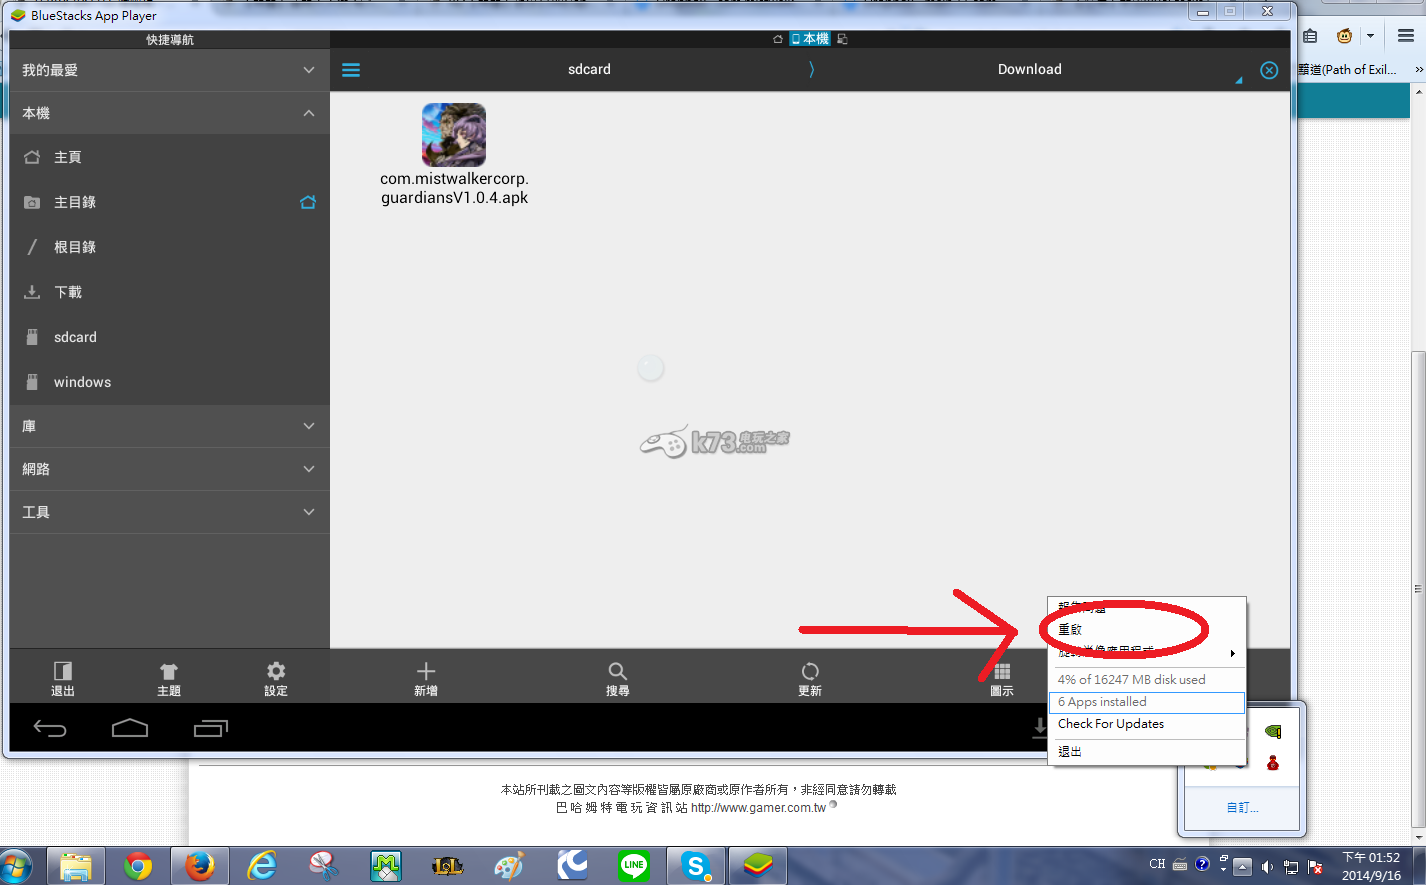Viewport: 1426px width, 885px height.
Task: Tap the Android back arrow button
Action: tap(50, 728)
